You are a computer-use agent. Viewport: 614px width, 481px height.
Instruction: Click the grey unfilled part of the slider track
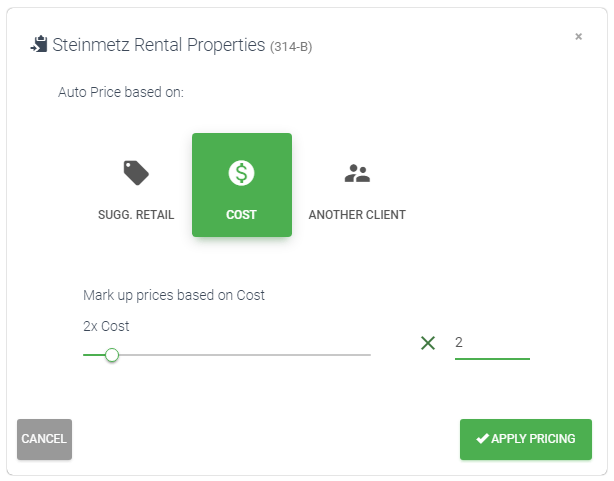[x=245, y=355]
